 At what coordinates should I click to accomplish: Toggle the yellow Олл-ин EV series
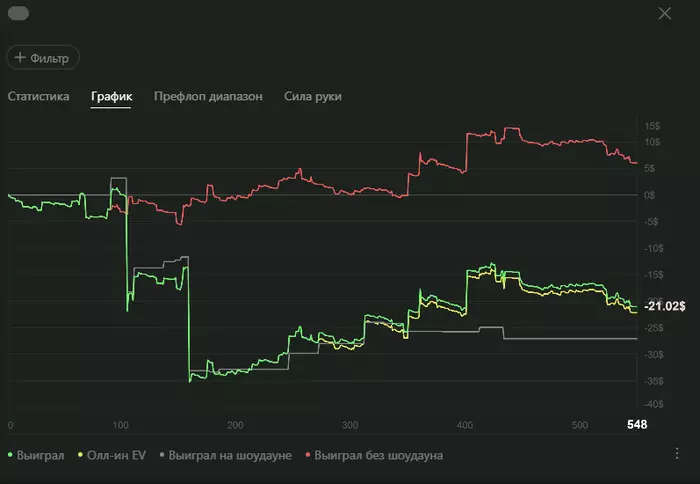click(x=112, y=455)
